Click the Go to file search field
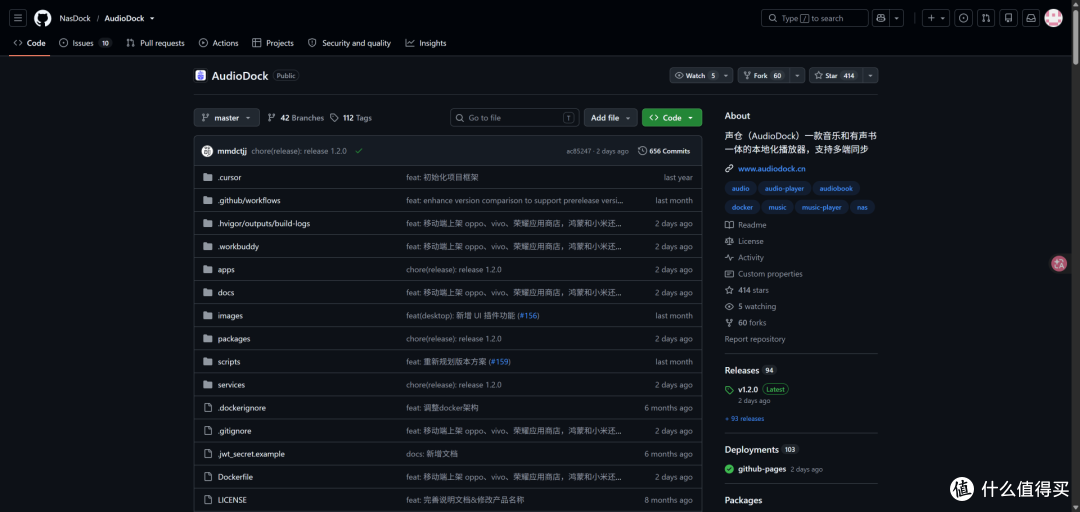Viewport: 1080px width, 512px height. click(515, 118)
